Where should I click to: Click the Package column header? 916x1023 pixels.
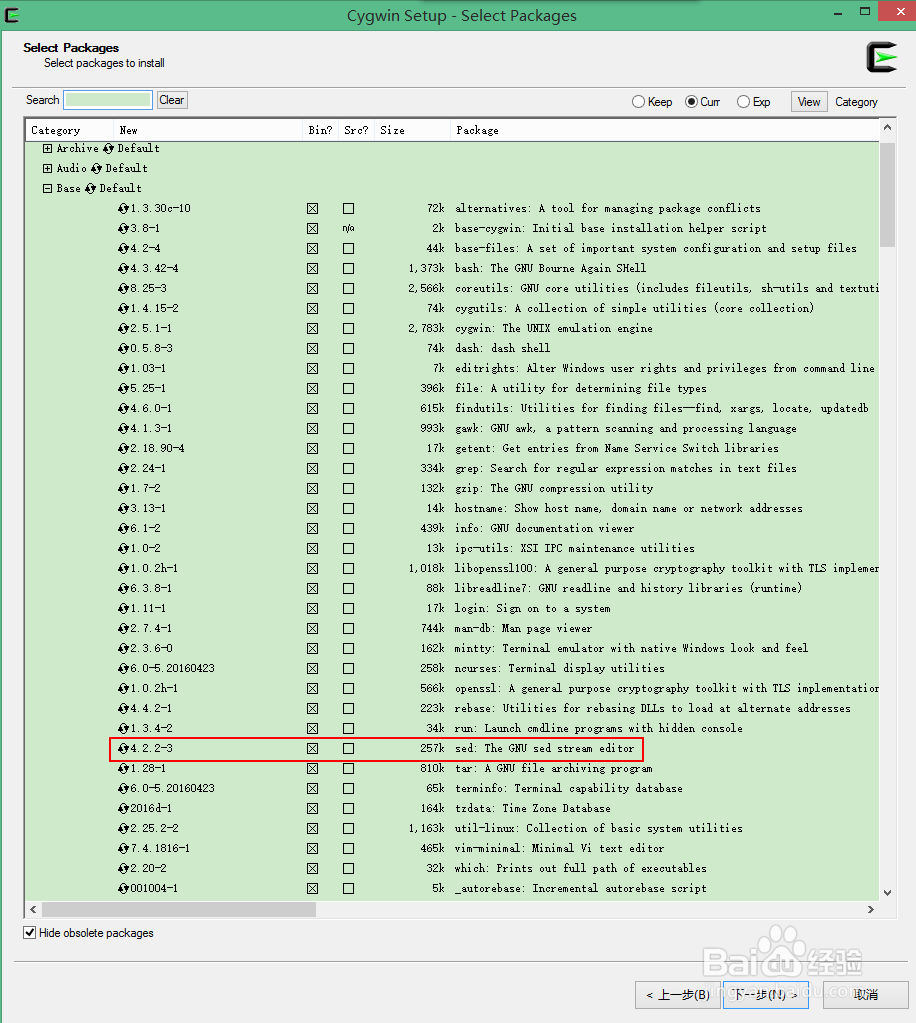(x=664, y=130)
